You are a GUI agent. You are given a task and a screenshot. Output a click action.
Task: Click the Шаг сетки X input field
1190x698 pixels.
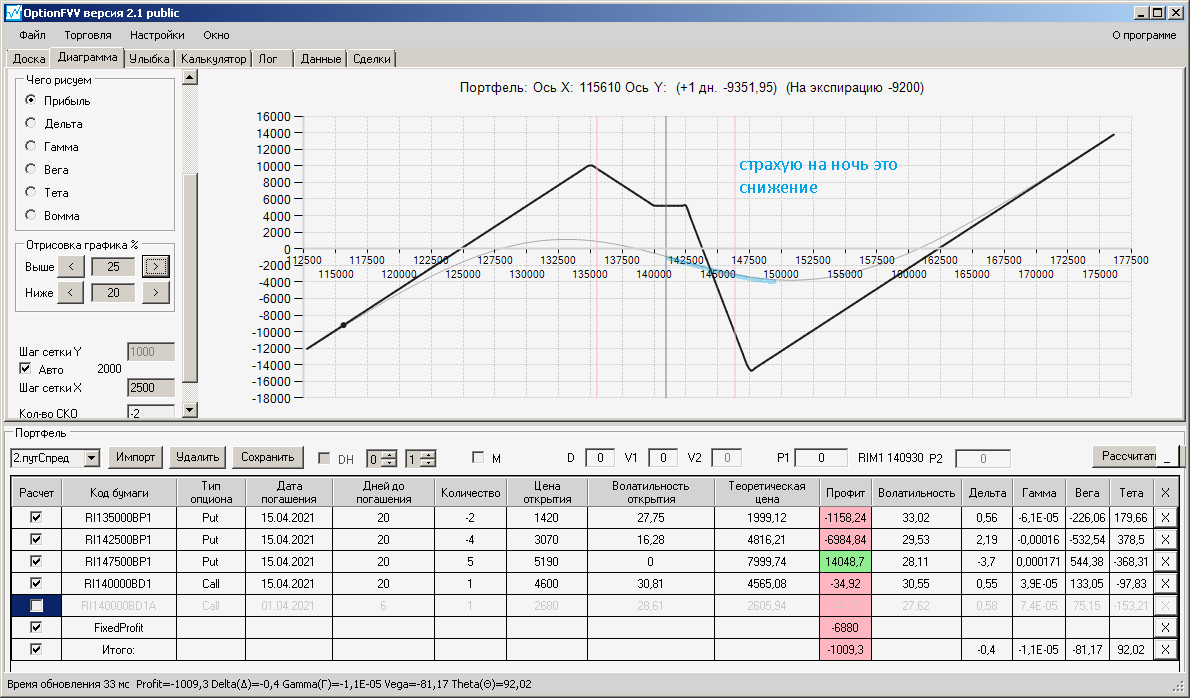click(x=150, y=388)
